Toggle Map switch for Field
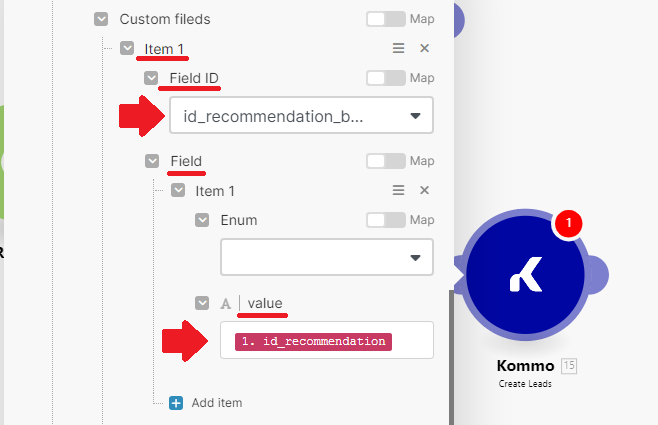 [x=386, y=161]
